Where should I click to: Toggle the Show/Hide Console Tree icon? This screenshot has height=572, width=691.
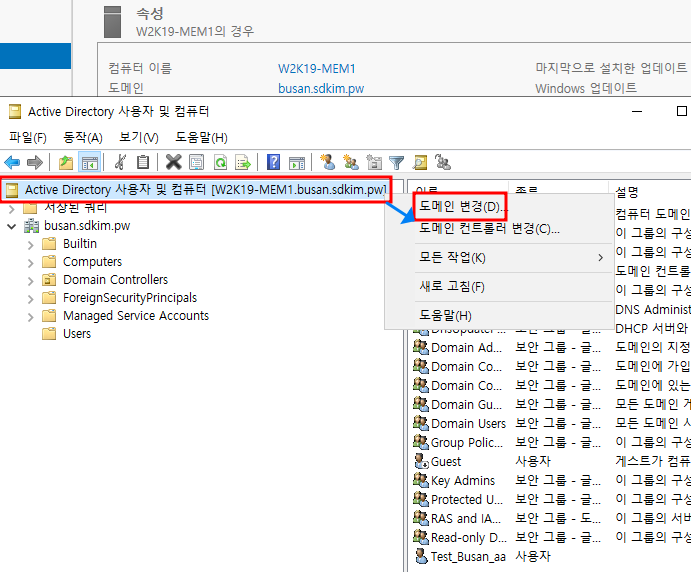tap(89, 163)
